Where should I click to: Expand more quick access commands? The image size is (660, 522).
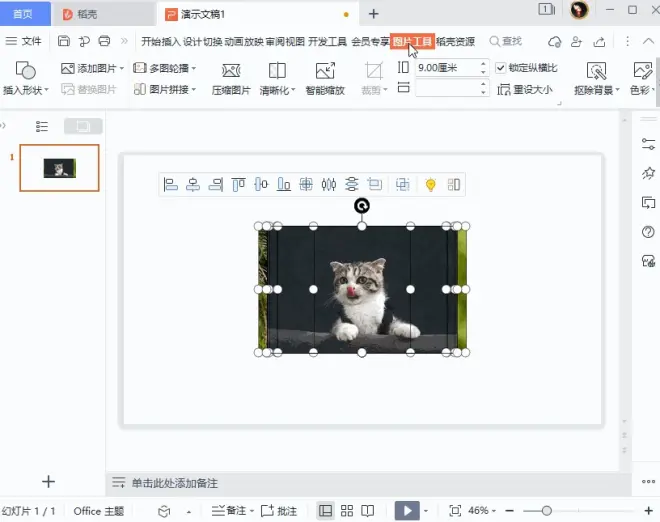124,41
